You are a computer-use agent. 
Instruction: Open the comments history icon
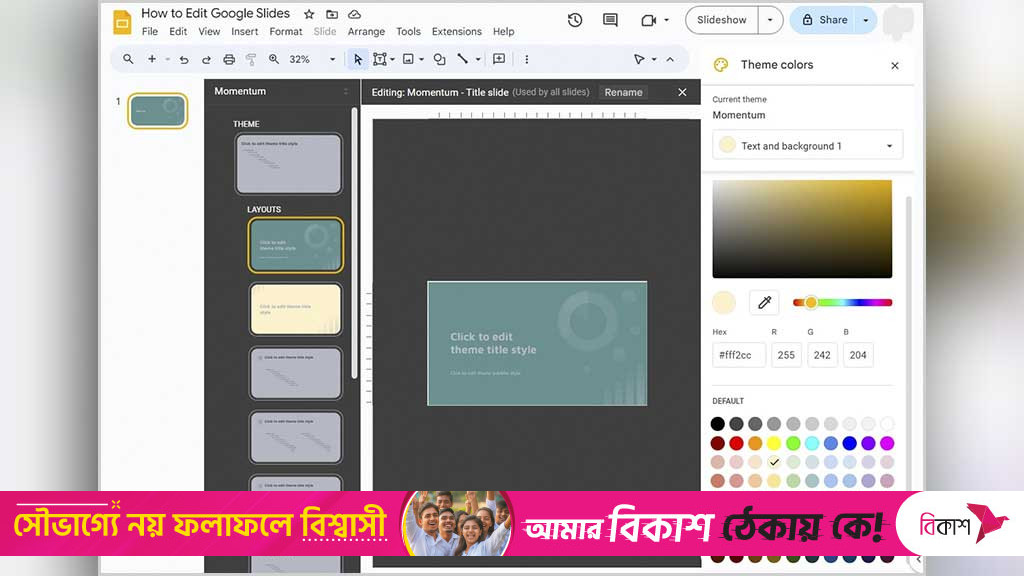pyautogui.click(x=610, y=20)
